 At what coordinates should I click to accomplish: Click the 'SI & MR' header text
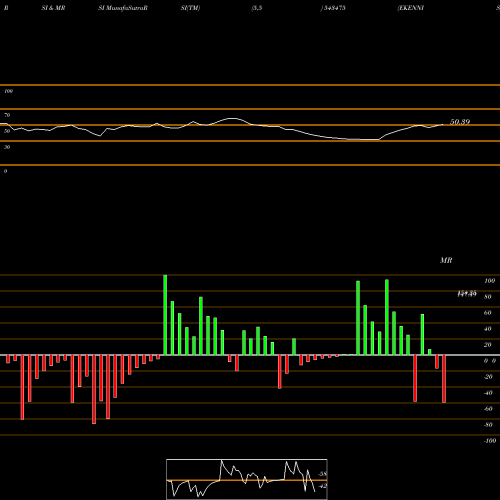coord(53,8)
